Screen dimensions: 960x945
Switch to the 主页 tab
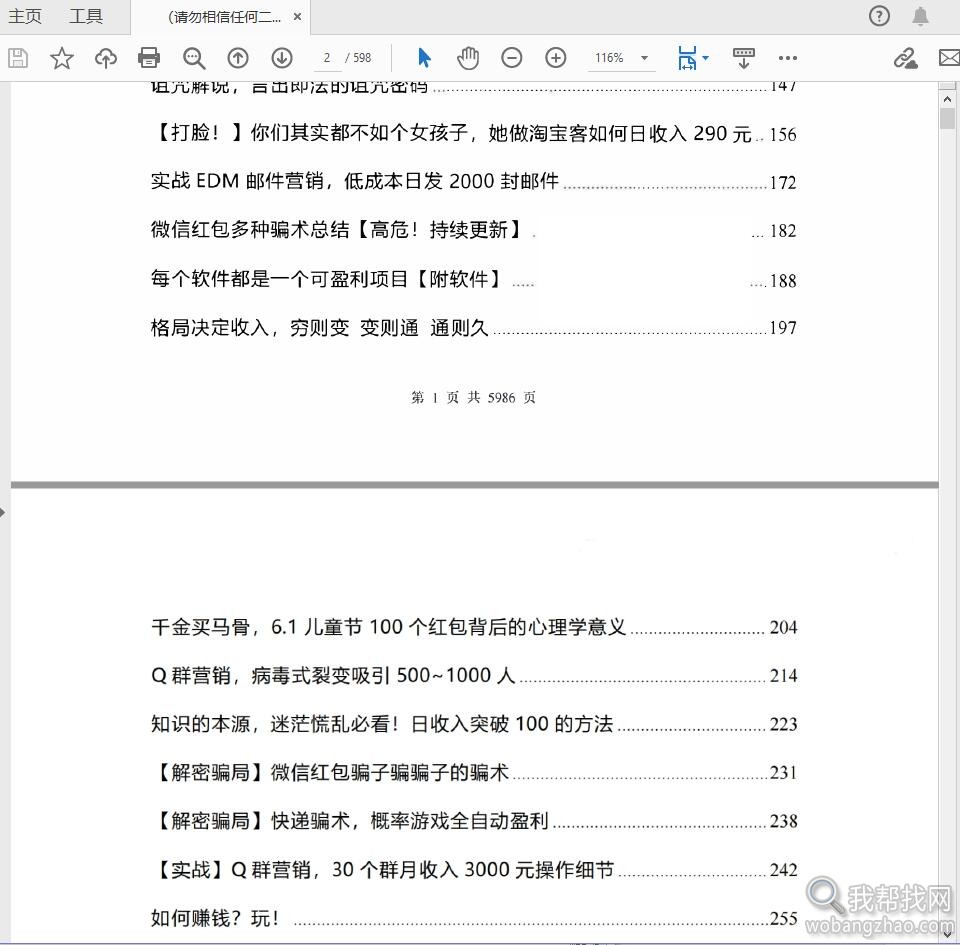(x=24, y=16)
